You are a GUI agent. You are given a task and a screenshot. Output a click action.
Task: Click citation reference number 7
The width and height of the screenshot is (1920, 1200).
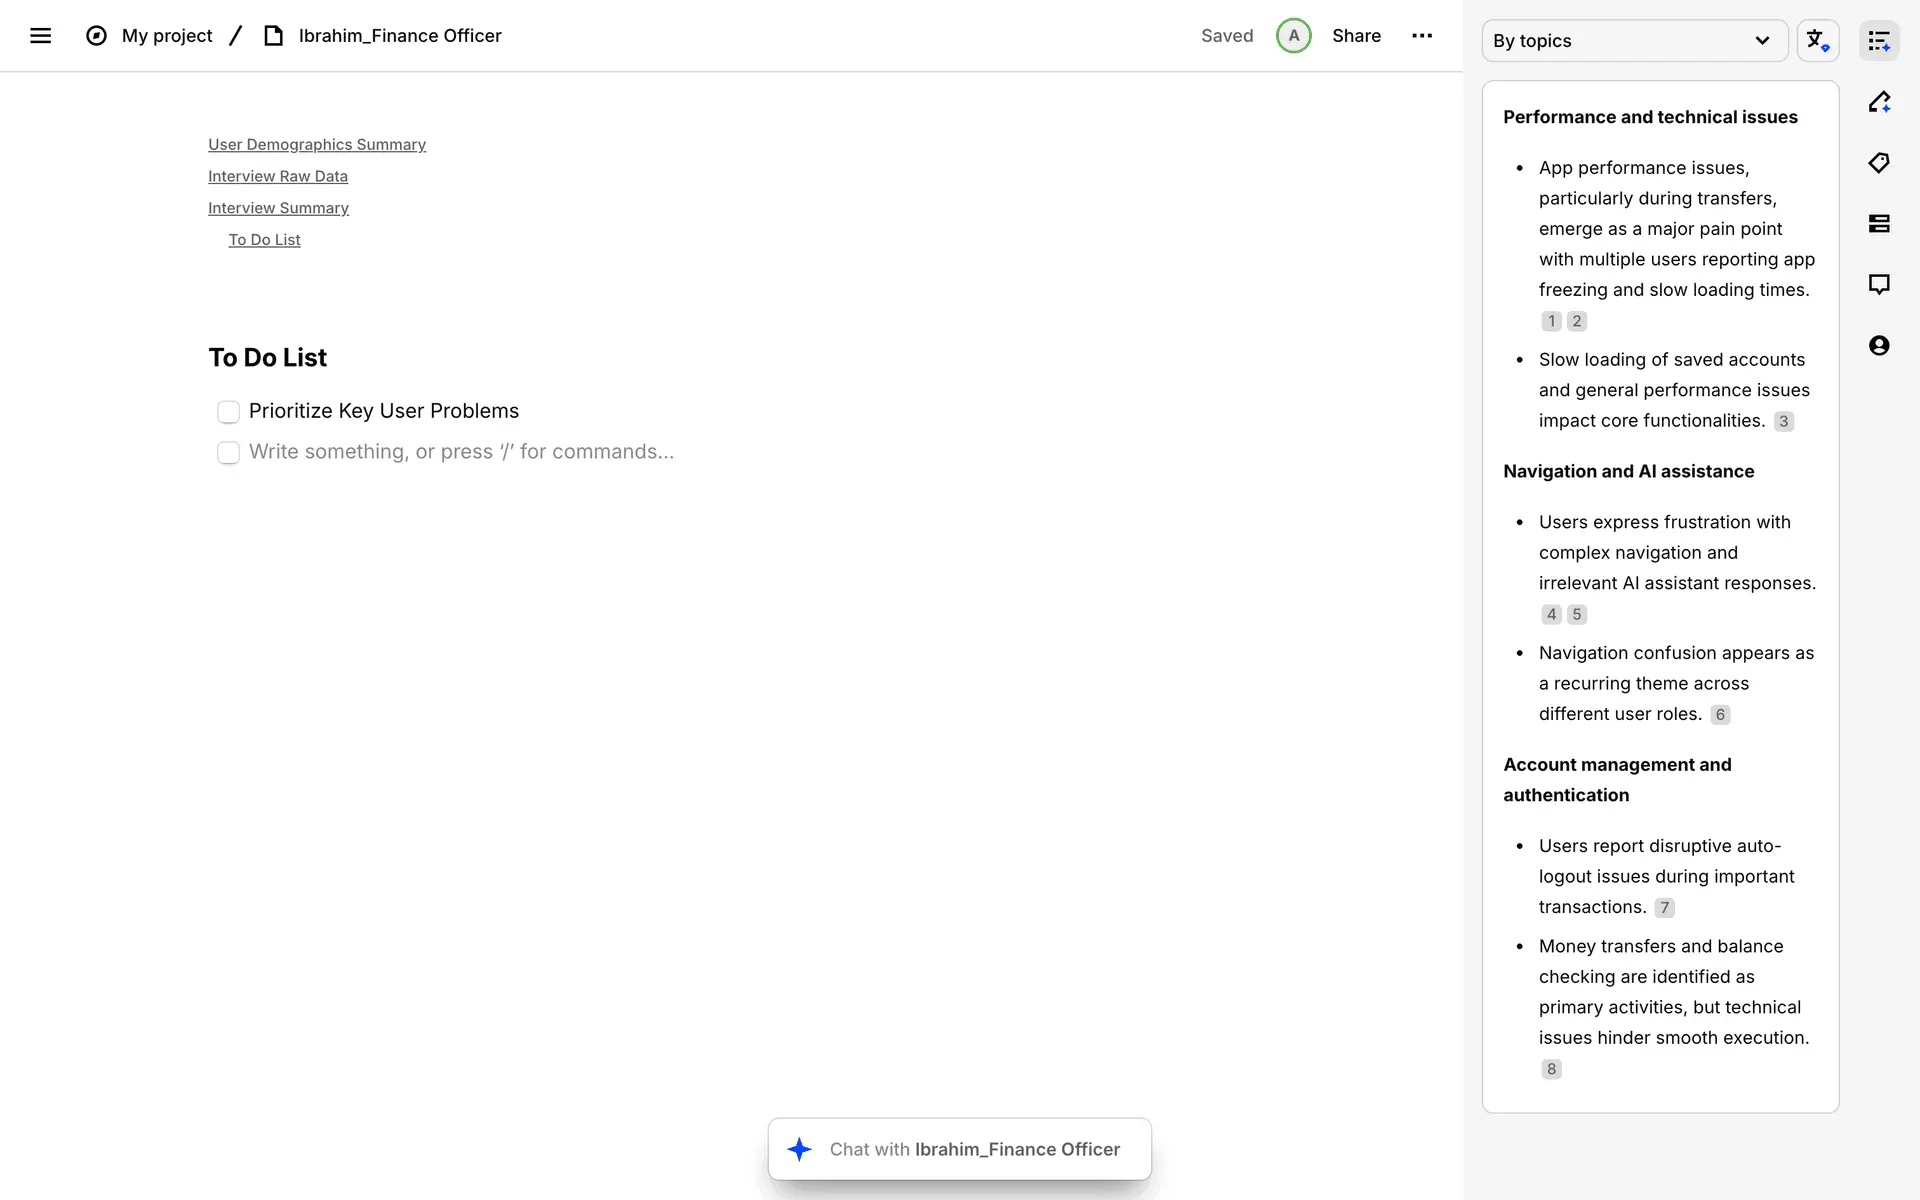[x=1664, y=908]
